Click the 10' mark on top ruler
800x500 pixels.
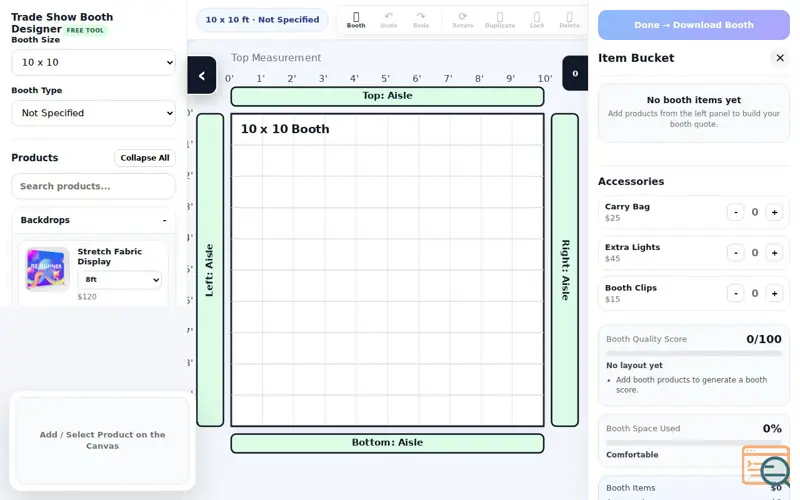[544, 79]
